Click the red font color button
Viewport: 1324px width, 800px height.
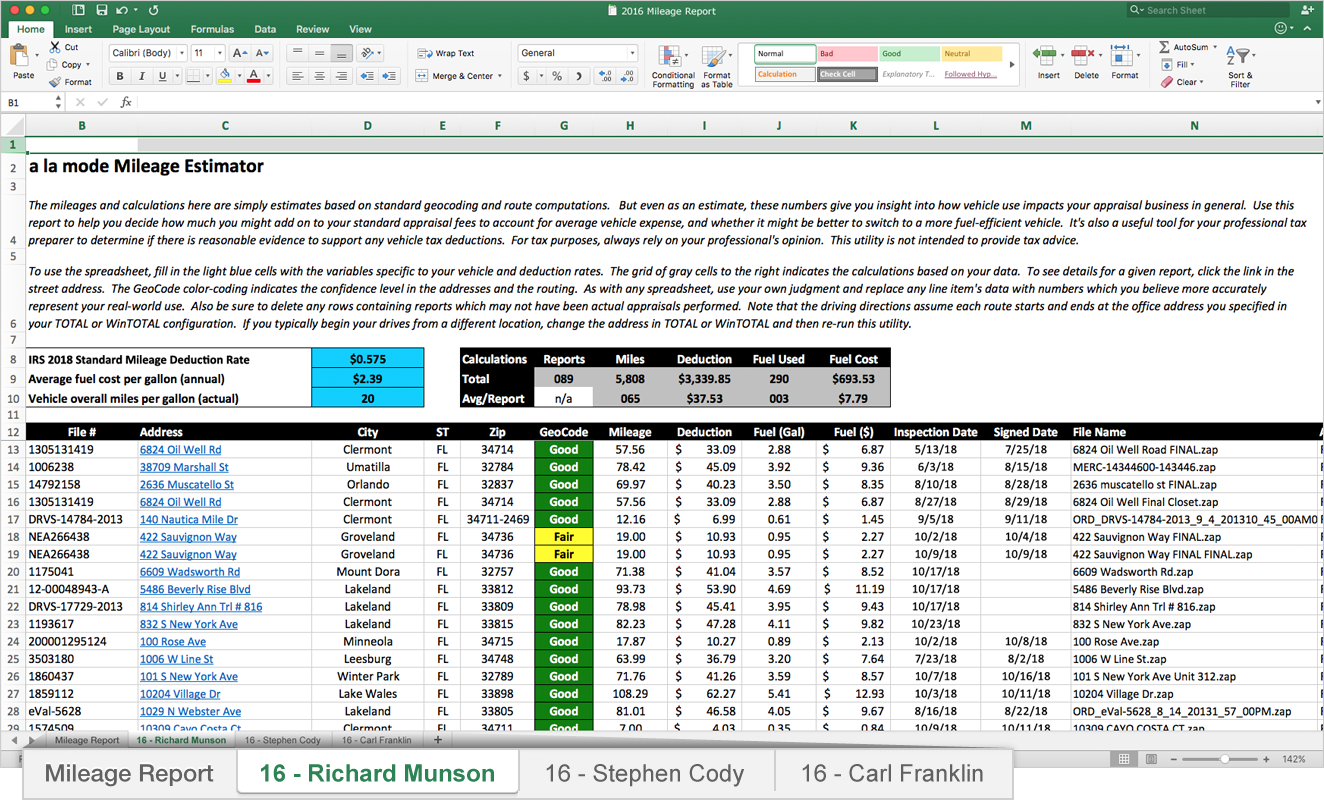253,76
